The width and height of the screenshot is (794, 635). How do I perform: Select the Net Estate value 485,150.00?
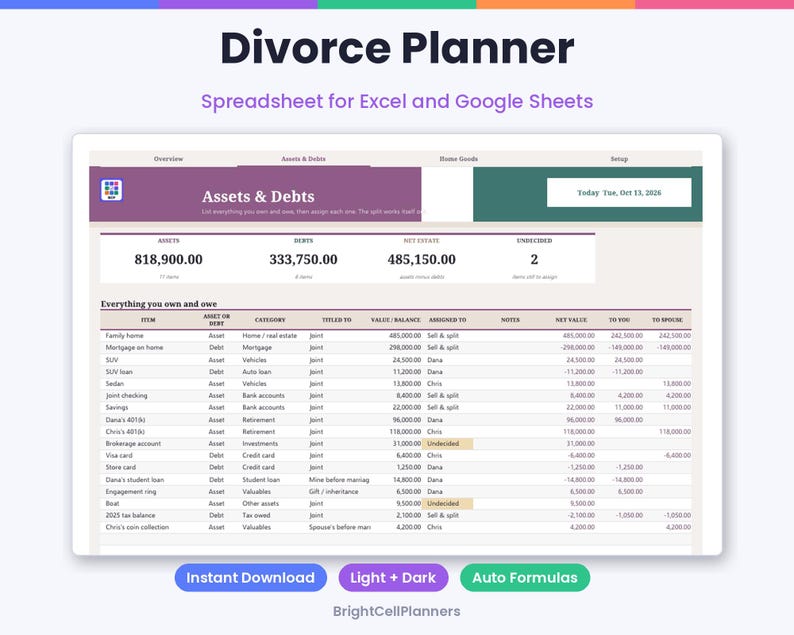pyautogui.click(x=421, y=259)
